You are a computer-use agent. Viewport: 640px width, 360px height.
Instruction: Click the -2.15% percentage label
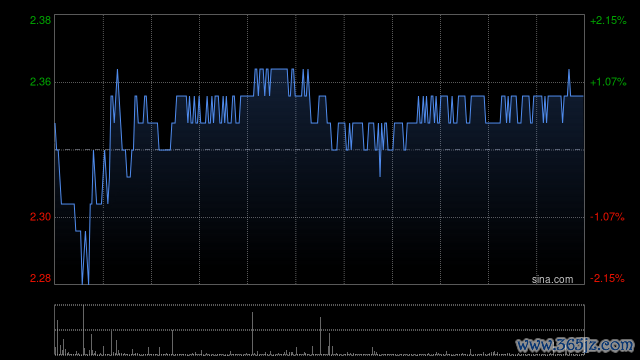click(607, 278)
